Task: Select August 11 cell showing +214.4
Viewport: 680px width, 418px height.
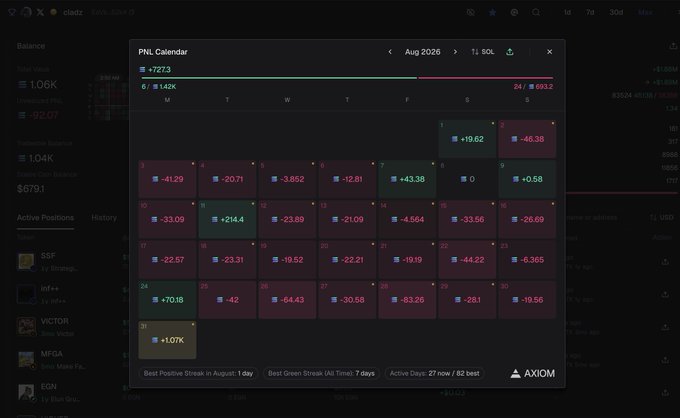Action: point(227,219)
